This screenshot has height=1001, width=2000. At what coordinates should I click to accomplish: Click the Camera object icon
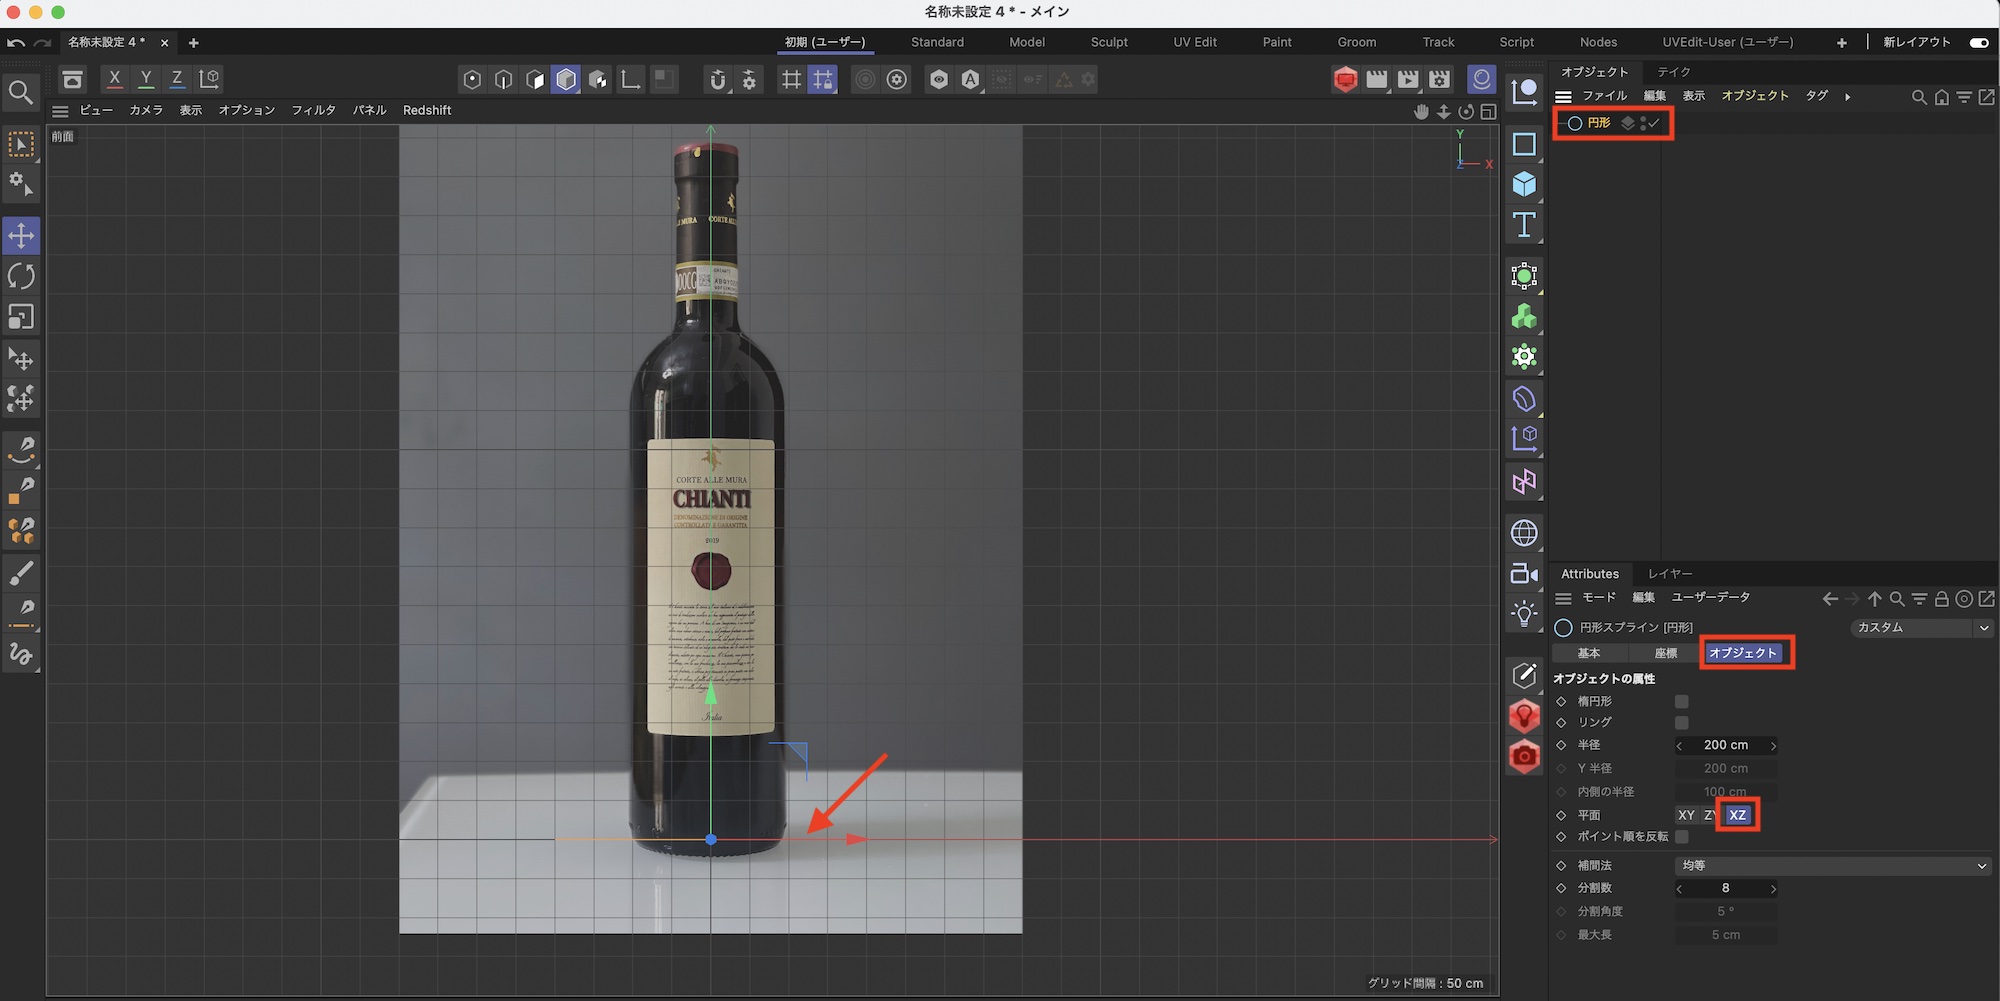1524,574
